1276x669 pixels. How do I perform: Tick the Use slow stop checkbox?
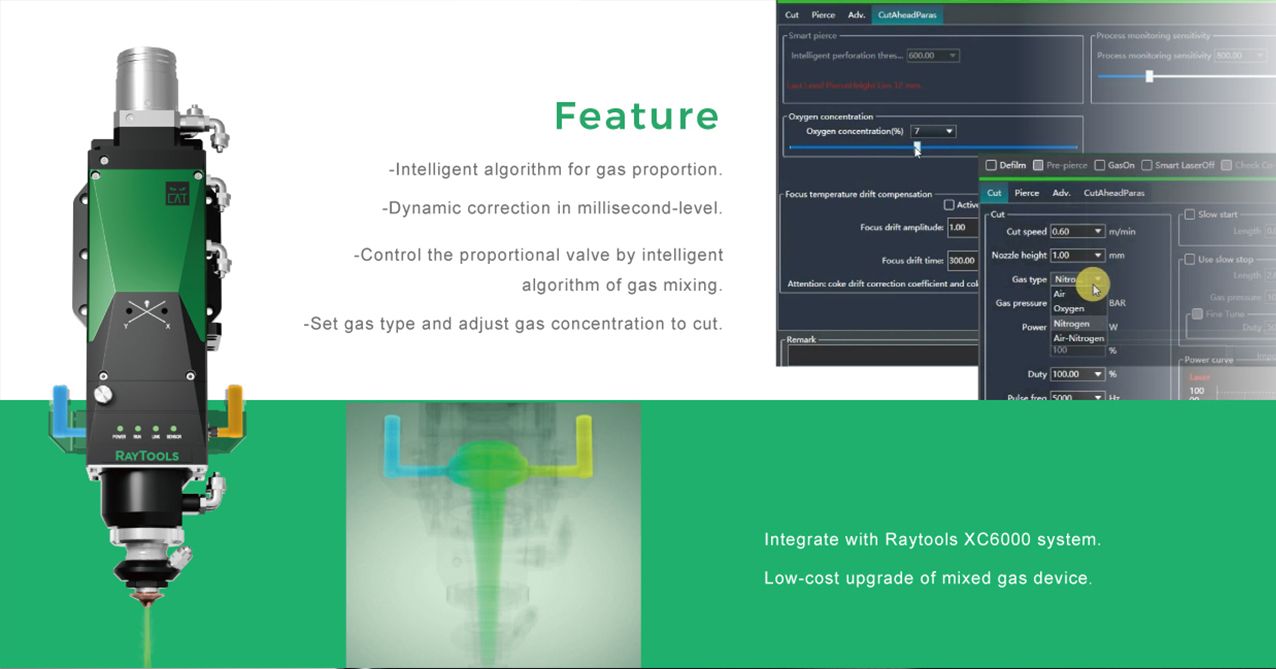pyautogui.click(x=1189, y=259)
